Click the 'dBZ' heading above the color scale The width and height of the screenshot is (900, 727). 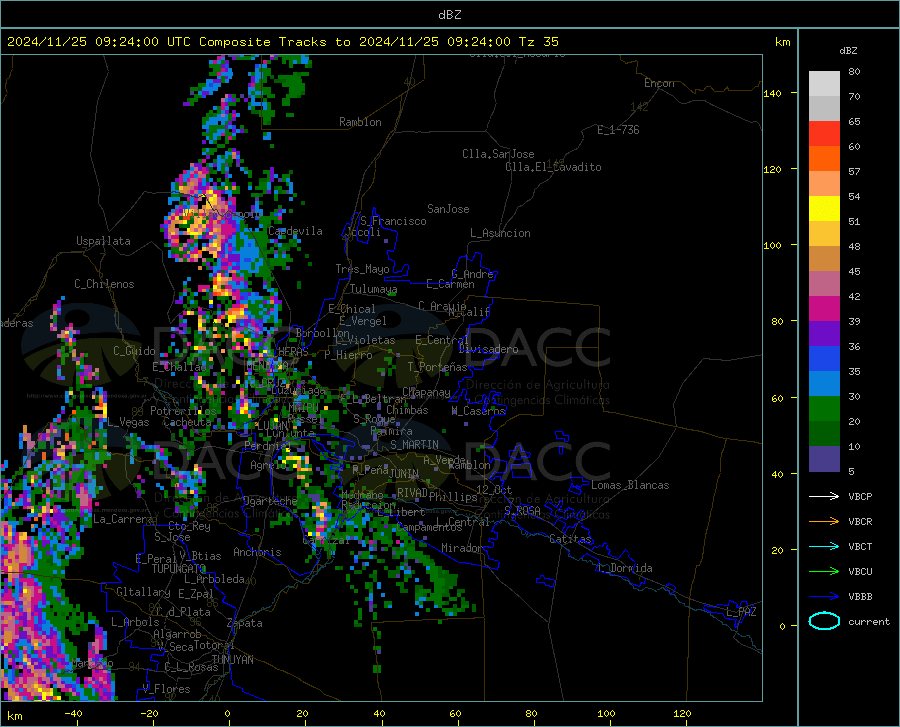point(848,50)
